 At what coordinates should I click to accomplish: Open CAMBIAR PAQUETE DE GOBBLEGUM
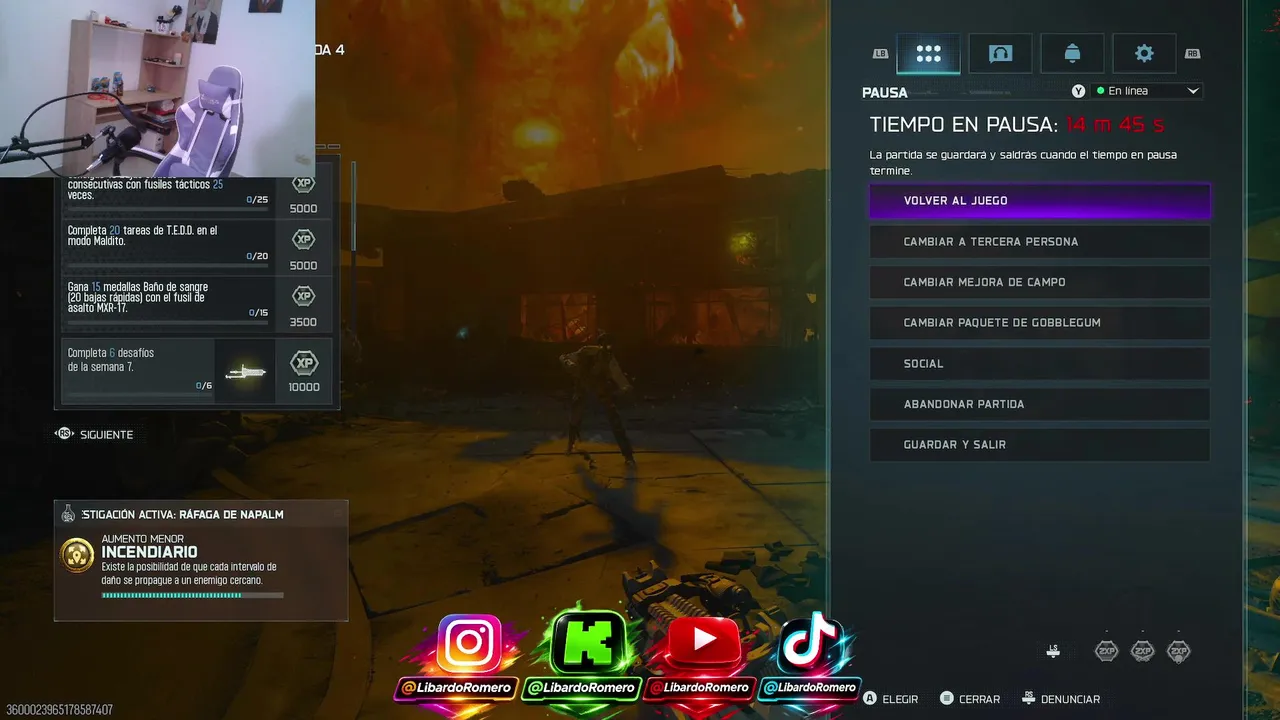(1040, 323)
